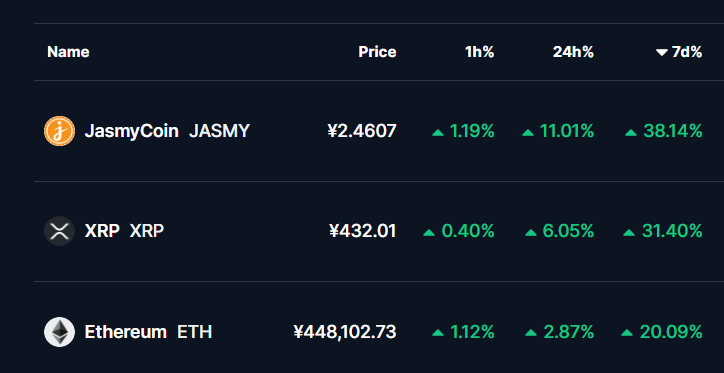This screenshot has height=373, width=724.
Task: Sort table by 1h% column
Action: pos(479,52)
